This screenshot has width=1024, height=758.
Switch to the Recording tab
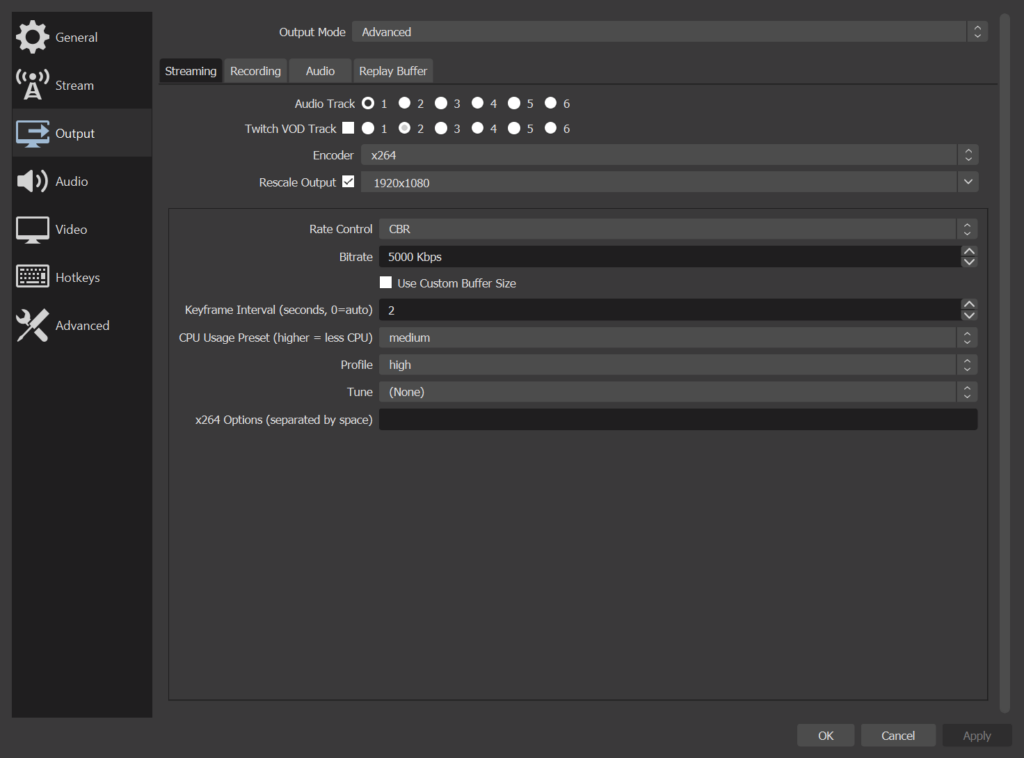[255, 70]
